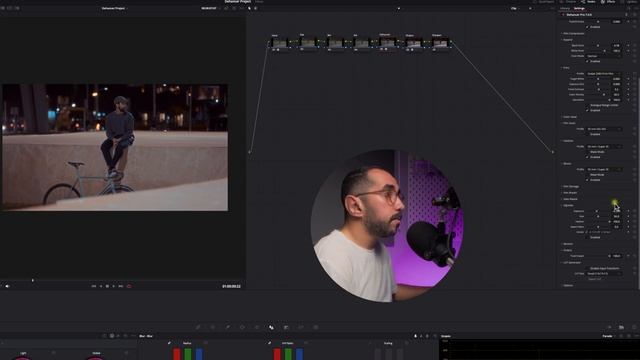Toggle Enabled checkbox under Expand section
Image resolution: width=640 pixels, height=360 pixels.
tap(588, 61)
